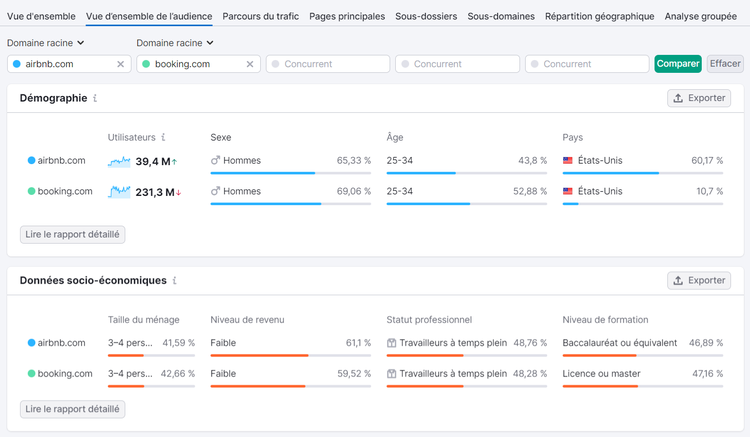Click the US flag in booking.com row
750x437 pixels.
tap(568, 191)
